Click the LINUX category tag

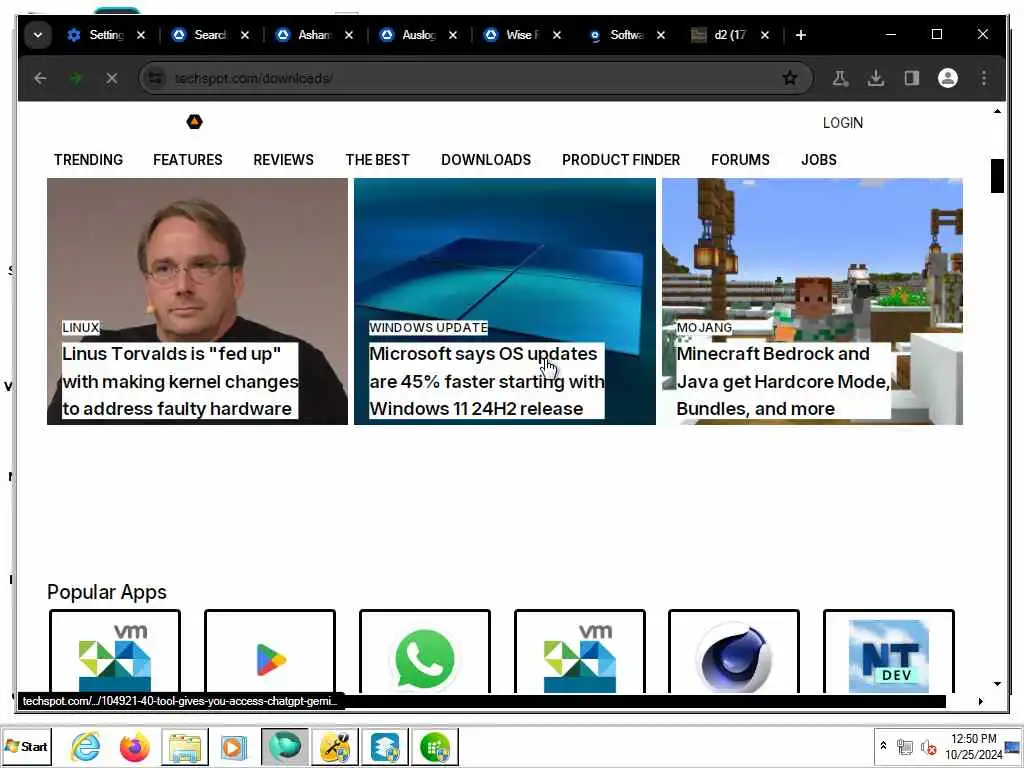[x=81, y=327]
